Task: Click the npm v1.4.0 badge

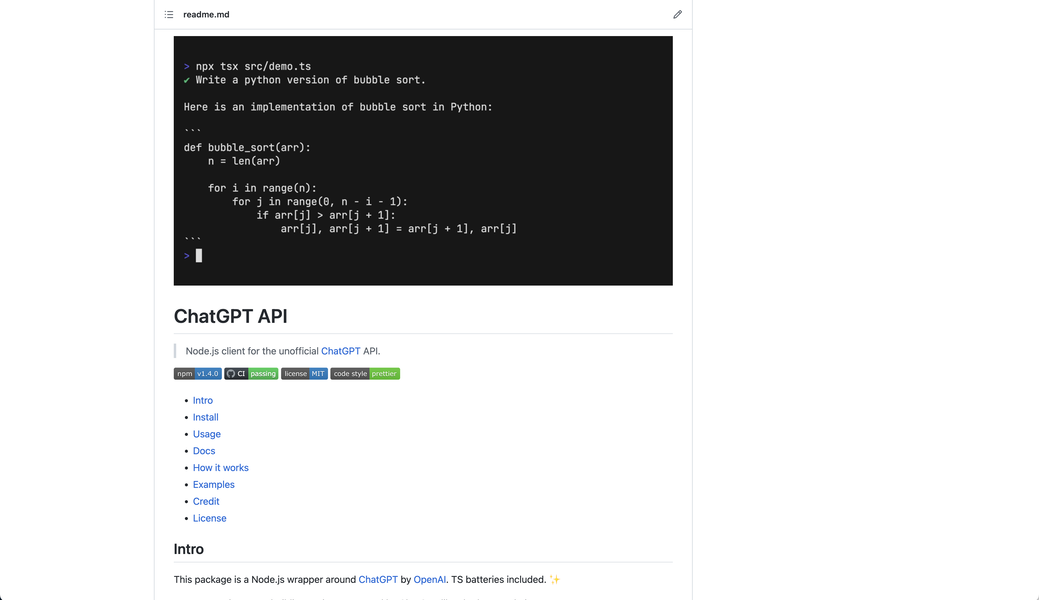Action: 197,374
